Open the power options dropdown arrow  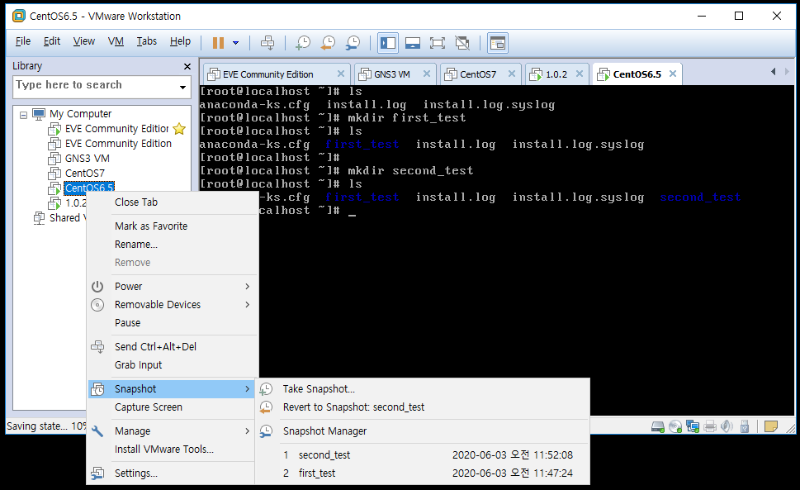coord(236,42)
